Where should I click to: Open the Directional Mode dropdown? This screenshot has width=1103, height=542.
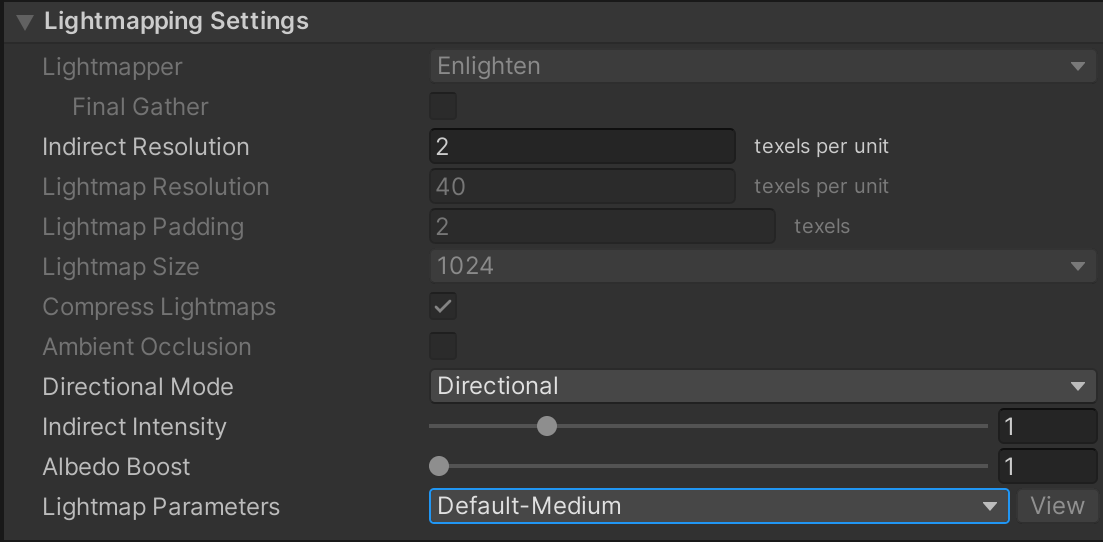pyautogui.click(x=762, y=387)
